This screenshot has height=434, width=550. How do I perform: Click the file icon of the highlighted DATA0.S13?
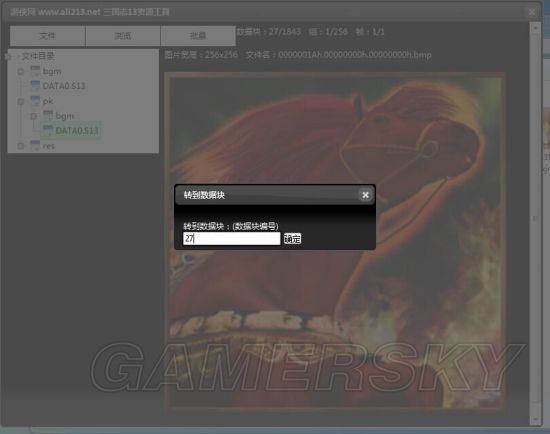[x=48, y=131]
